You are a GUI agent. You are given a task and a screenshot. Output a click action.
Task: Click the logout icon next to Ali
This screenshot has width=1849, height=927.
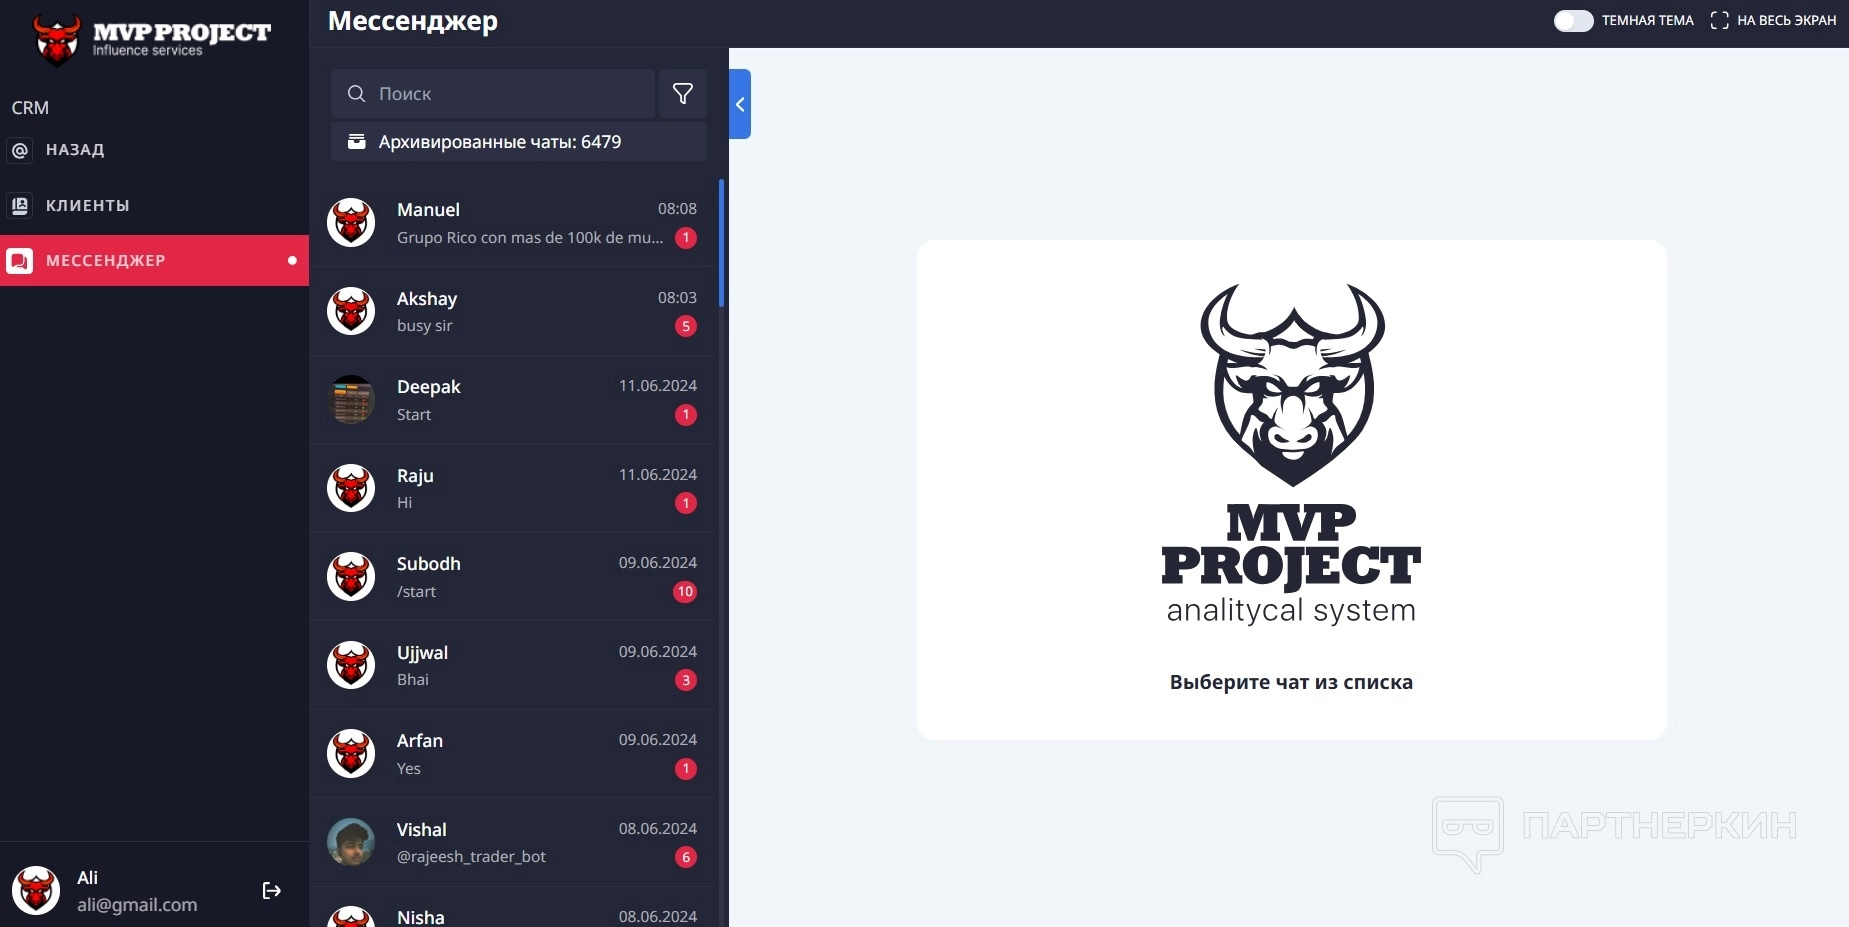pos(271,891)
